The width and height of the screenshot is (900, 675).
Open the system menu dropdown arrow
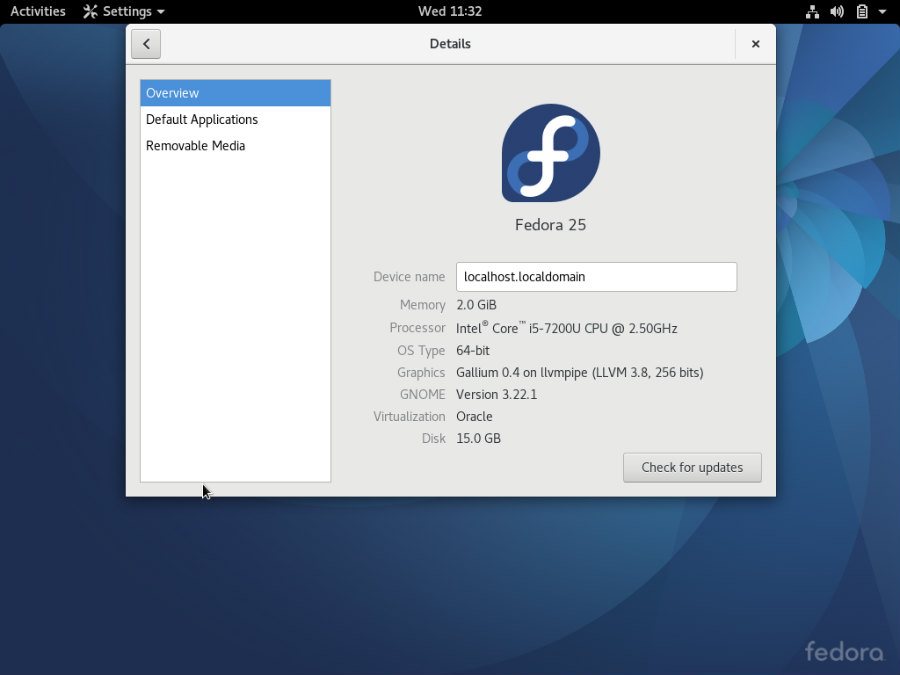(x=882, y=12)
